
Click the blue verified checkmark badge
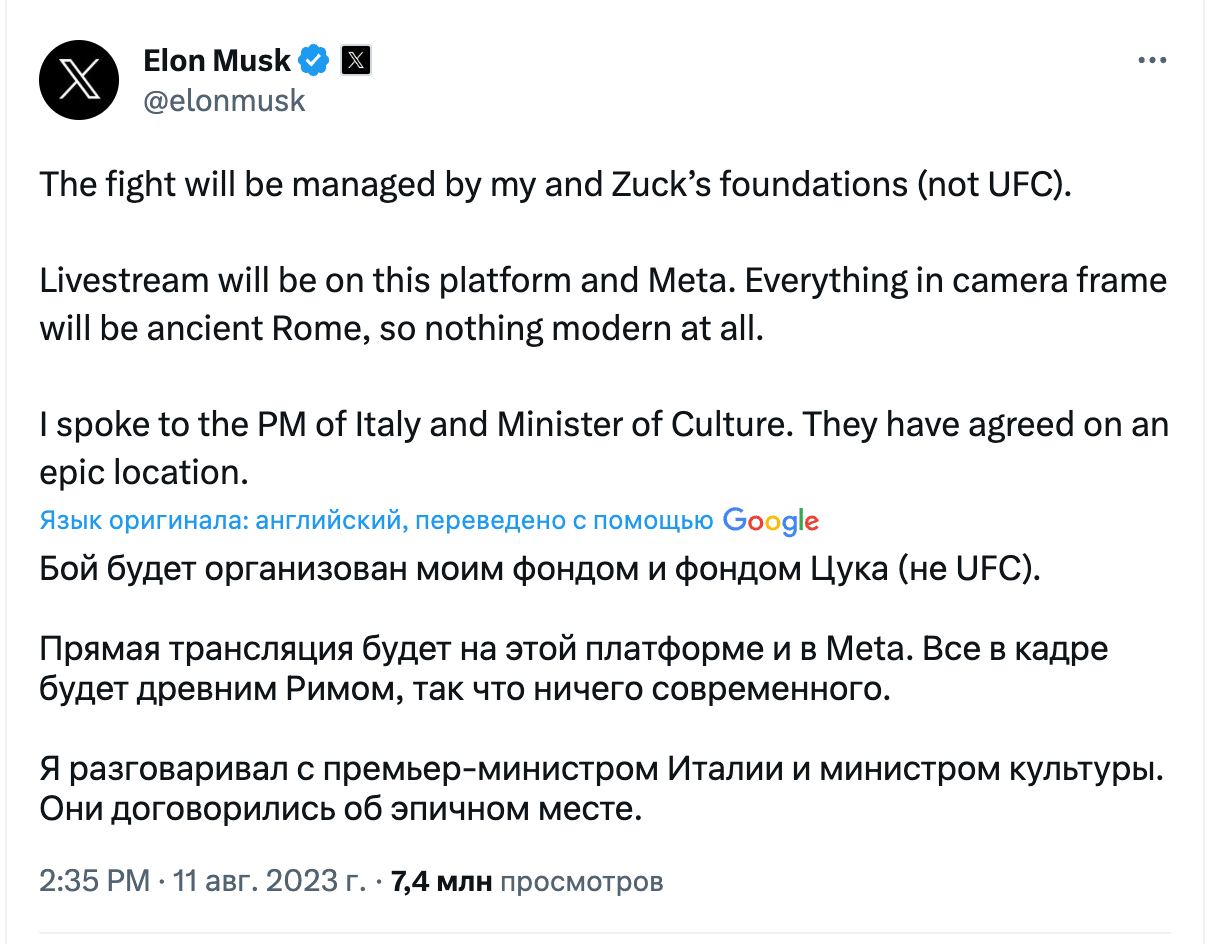(313, 59)
